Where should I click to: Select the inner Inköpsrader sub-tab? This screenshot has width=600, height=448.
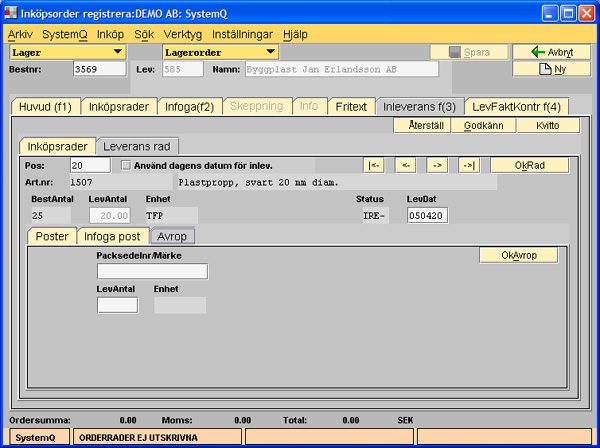pos(57,146)
